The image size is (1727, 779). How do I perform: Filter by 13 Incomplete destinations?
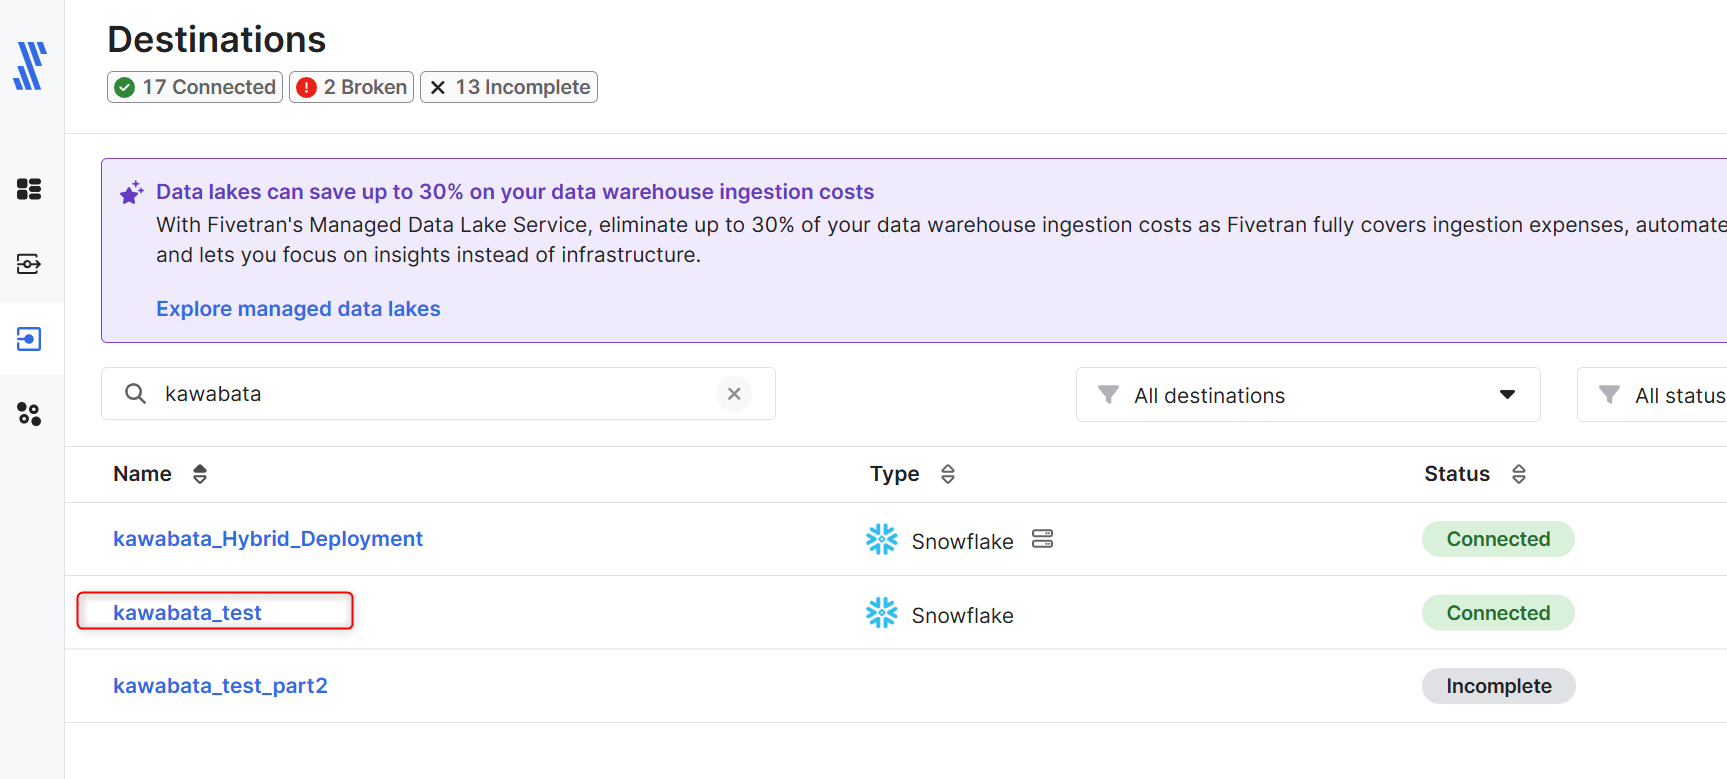coord(508,87)
